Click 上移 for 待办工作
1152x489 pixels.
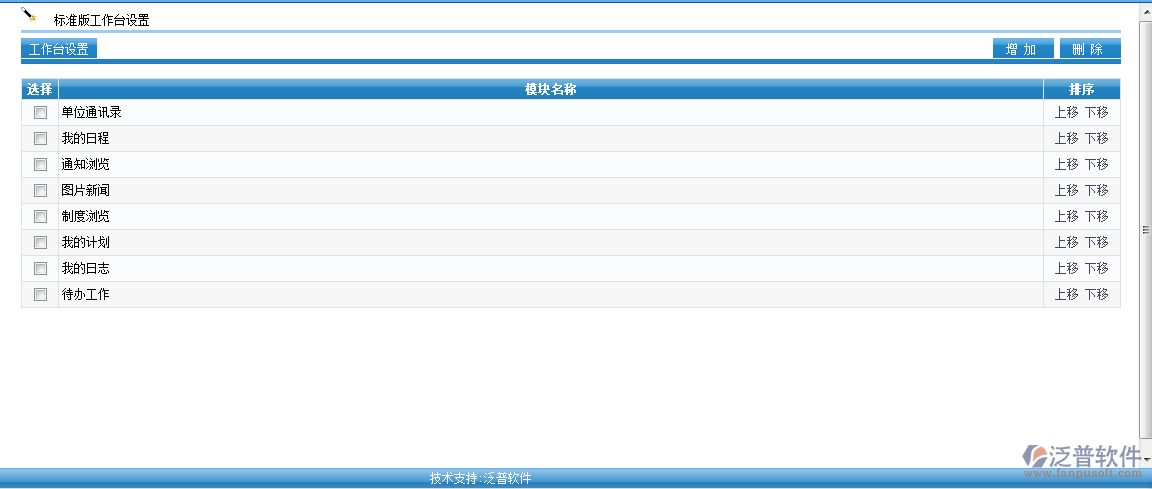click(x=1067, y=294)
